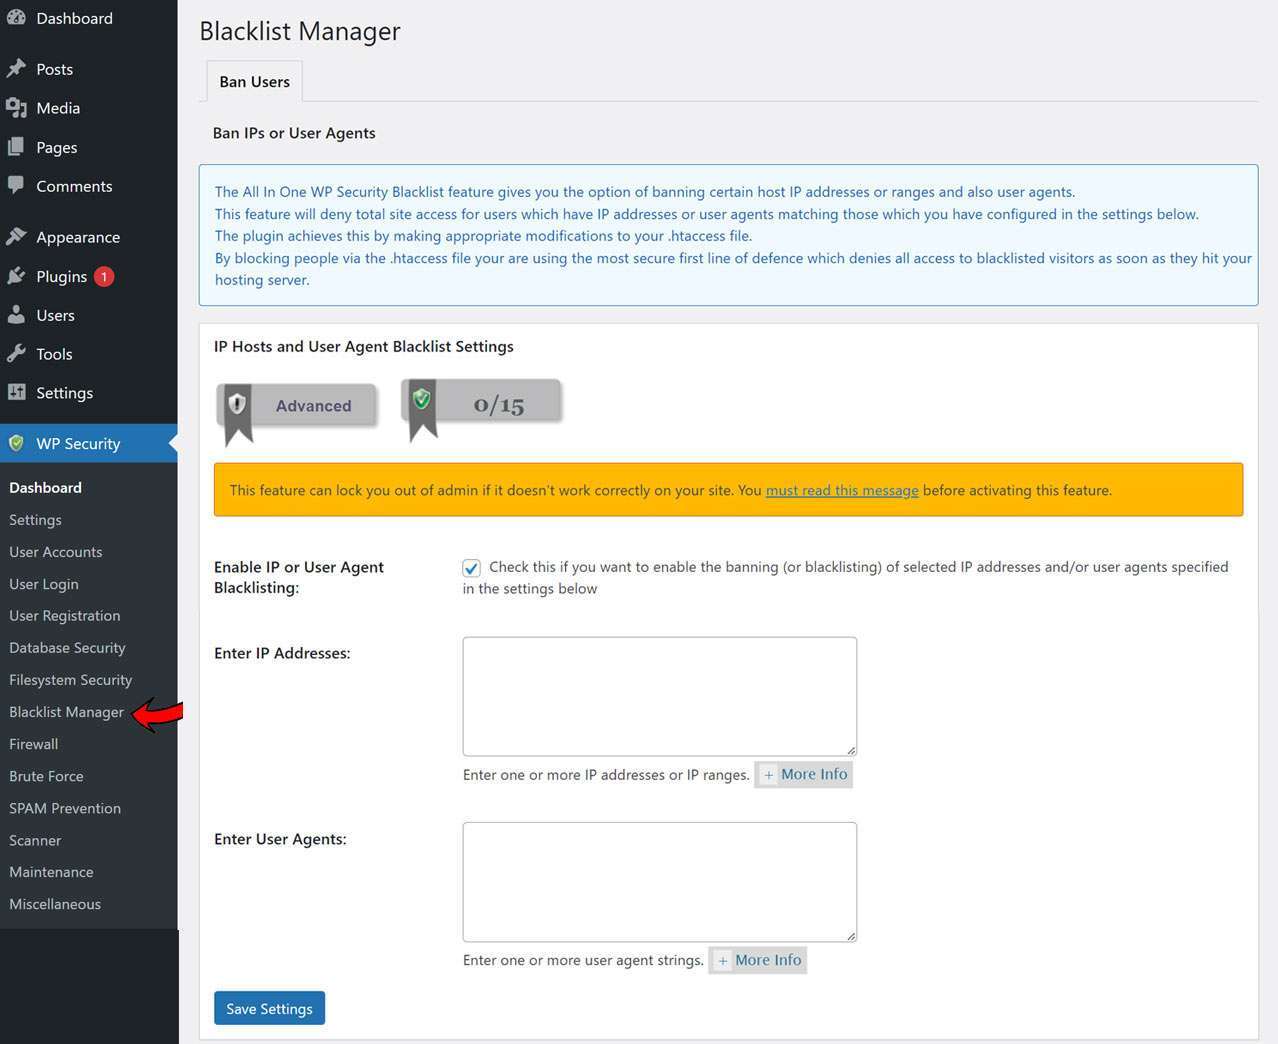Click the Users person icon

click(16, 315)
